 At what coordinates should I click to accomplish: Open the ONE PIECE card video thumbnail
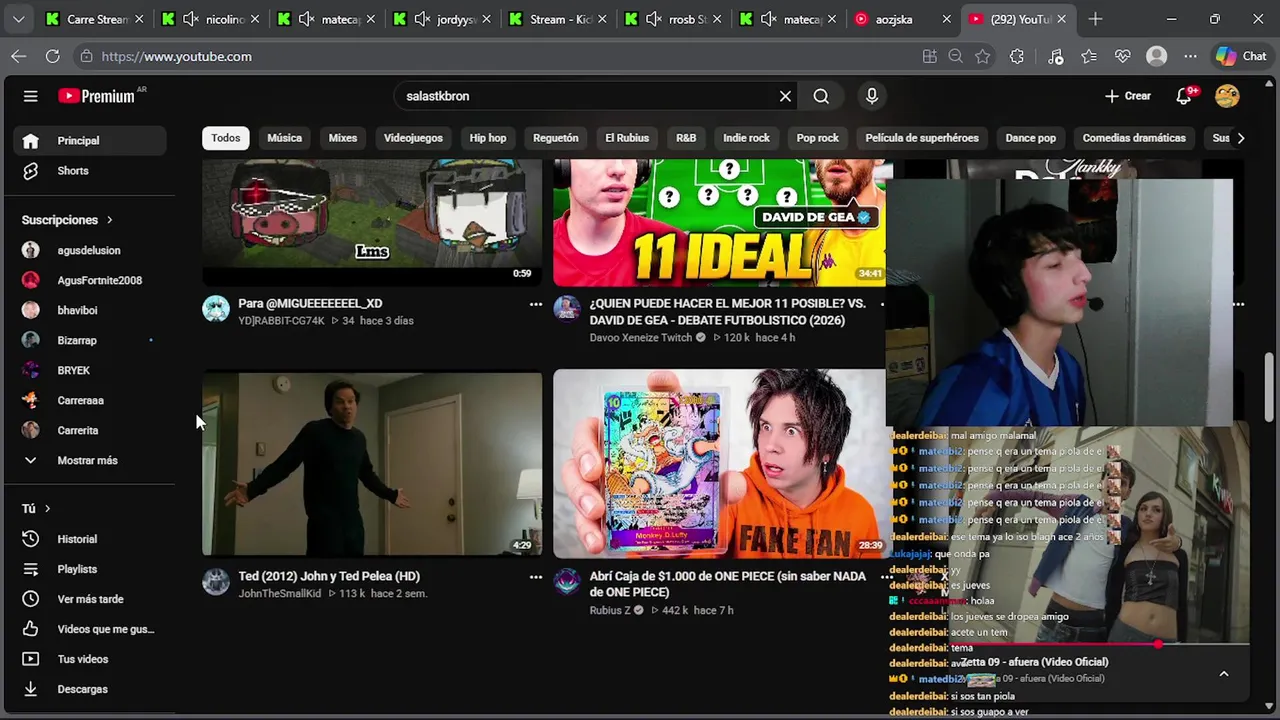coord(719,463)
